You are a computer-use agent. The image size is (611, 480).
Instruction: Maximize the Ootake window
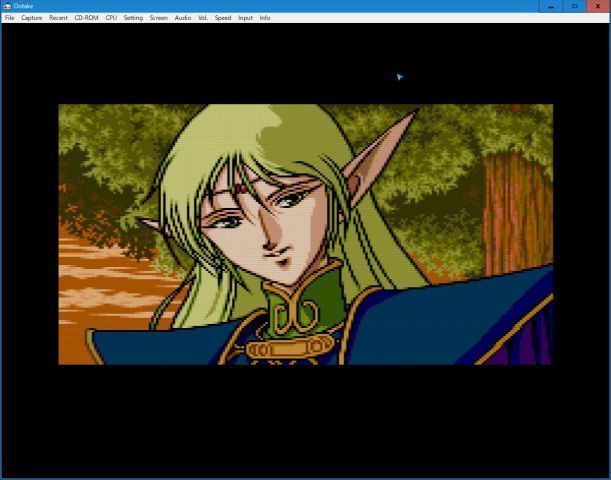[574, 6]
